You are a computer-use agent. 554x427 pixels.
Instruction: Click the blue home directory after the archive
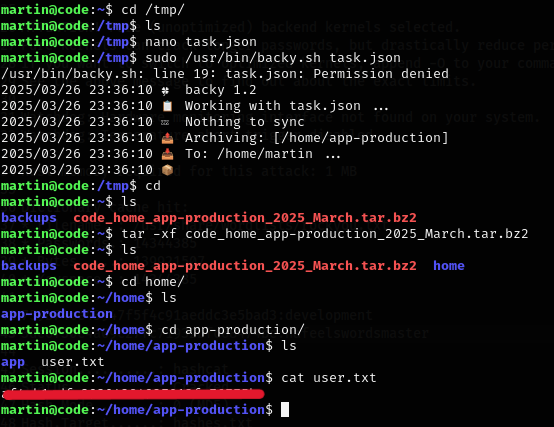point(449,266)
